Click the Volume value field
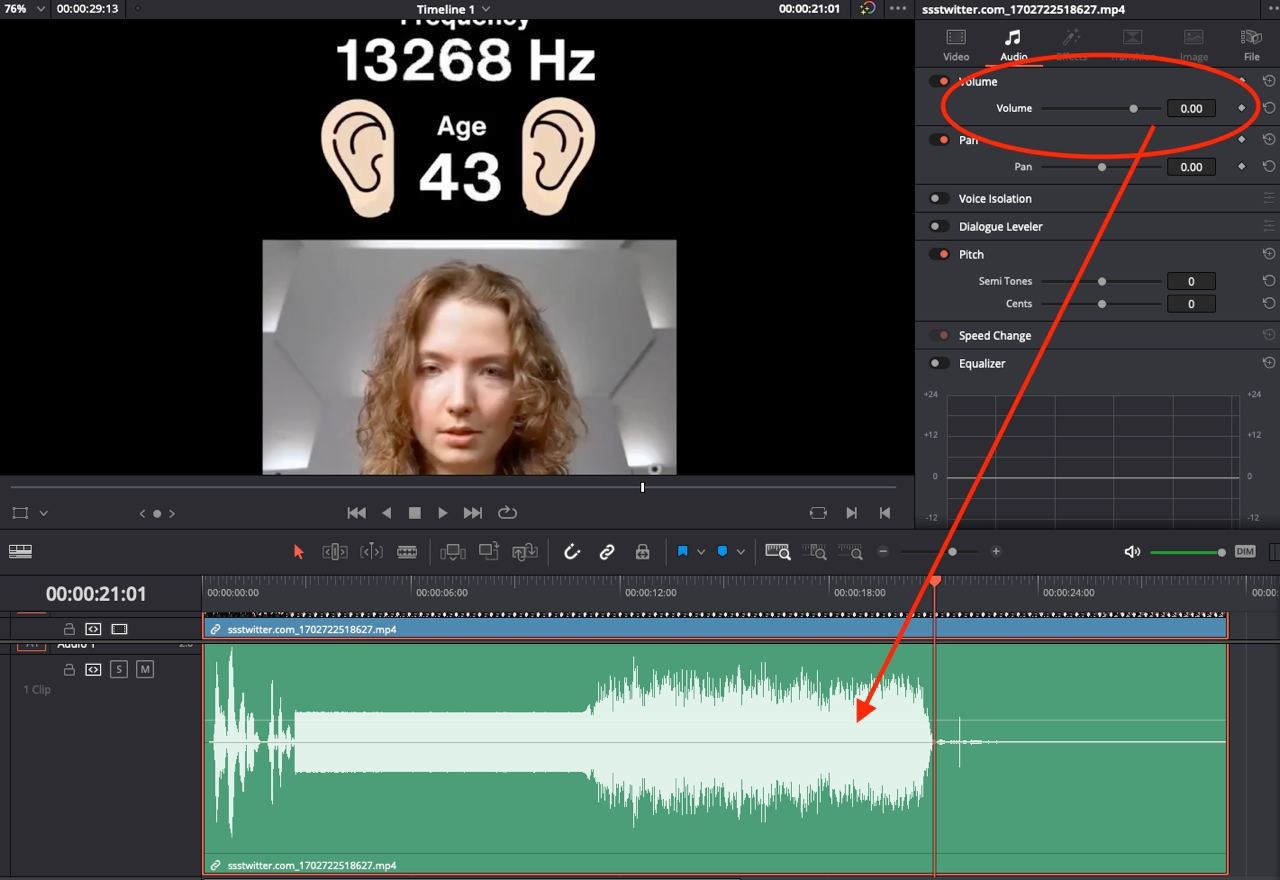Screen dimensions: 1280x880 point(1191,108)
